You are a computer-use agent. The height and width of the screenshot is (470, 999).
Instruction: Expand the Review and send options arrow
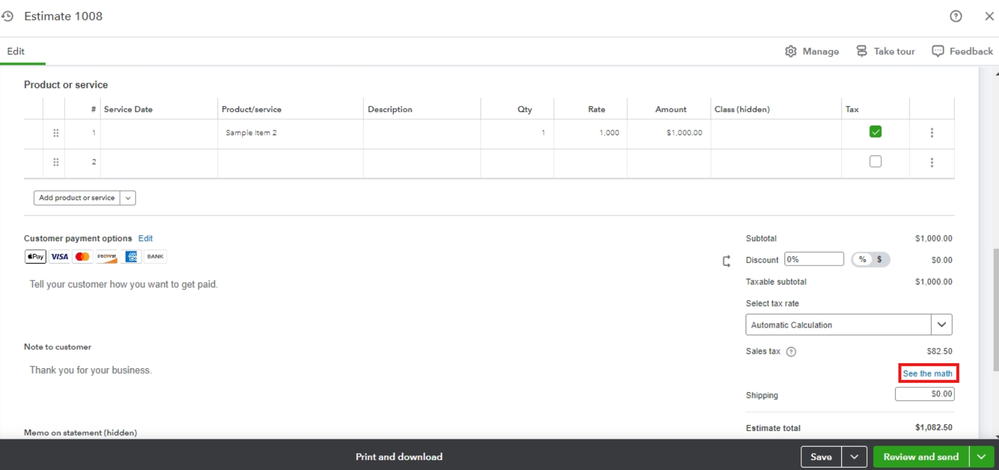click(981, 457)
